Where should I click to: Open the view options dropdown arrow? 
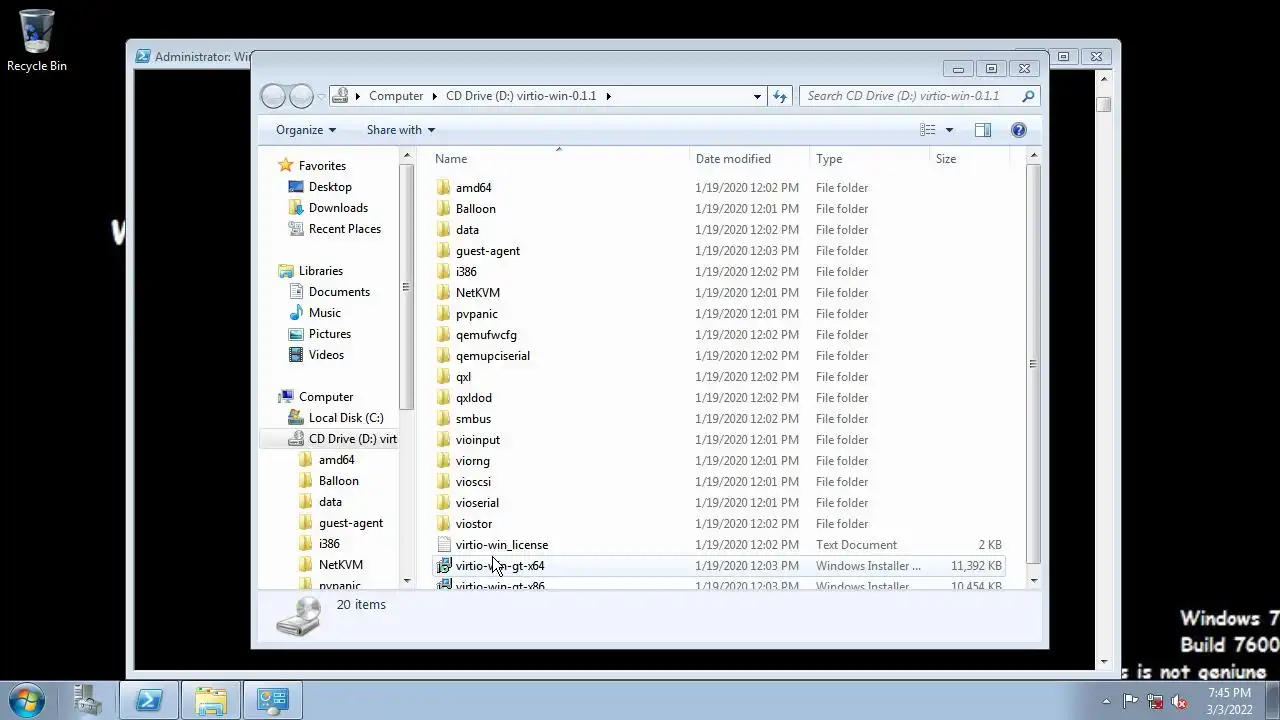(x=949, y=130)
